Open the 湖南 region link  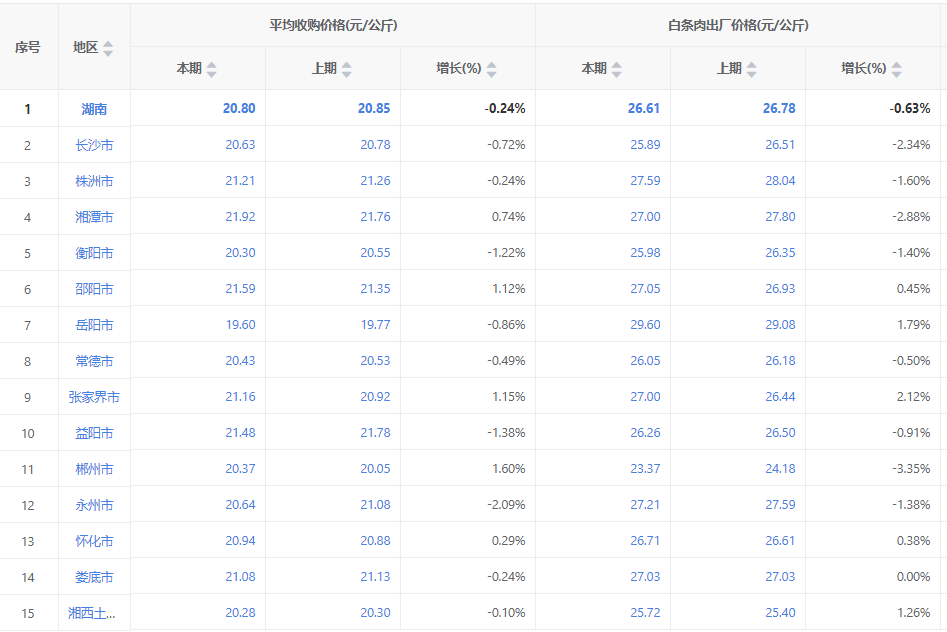coord(94,109)
